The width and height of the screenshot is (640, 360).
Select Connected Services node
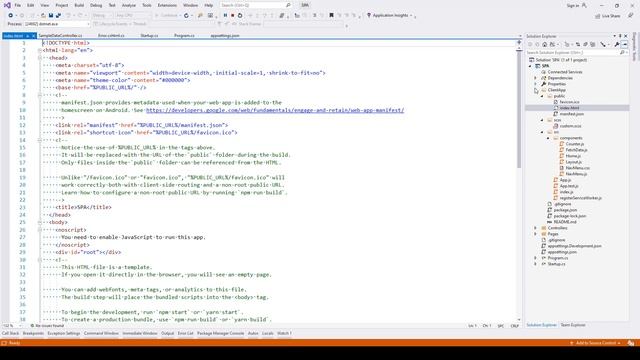click(564, 72)
